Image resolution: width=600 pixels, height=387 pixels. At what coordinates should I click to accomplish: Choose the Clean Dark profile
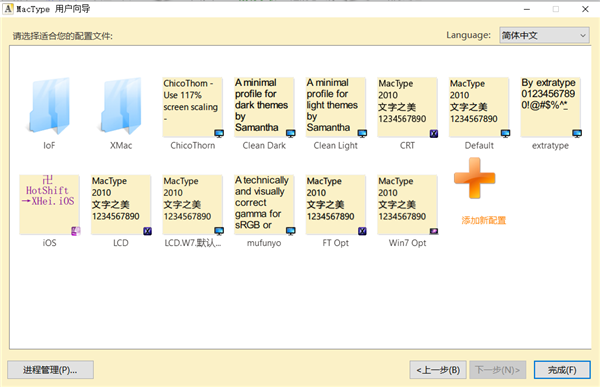[264, 107]
